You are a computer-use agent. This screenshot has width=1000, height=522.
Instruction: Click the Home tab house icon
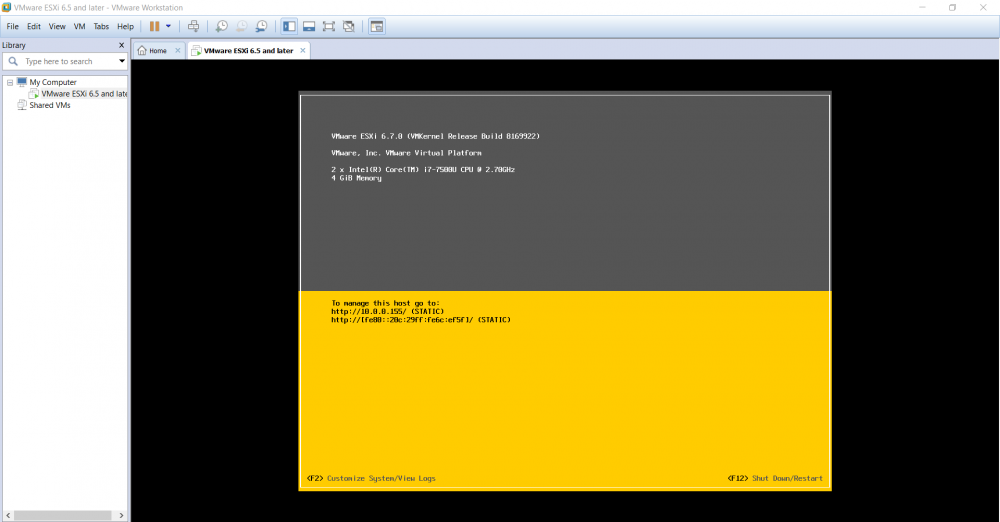click(x=142, y=50)
